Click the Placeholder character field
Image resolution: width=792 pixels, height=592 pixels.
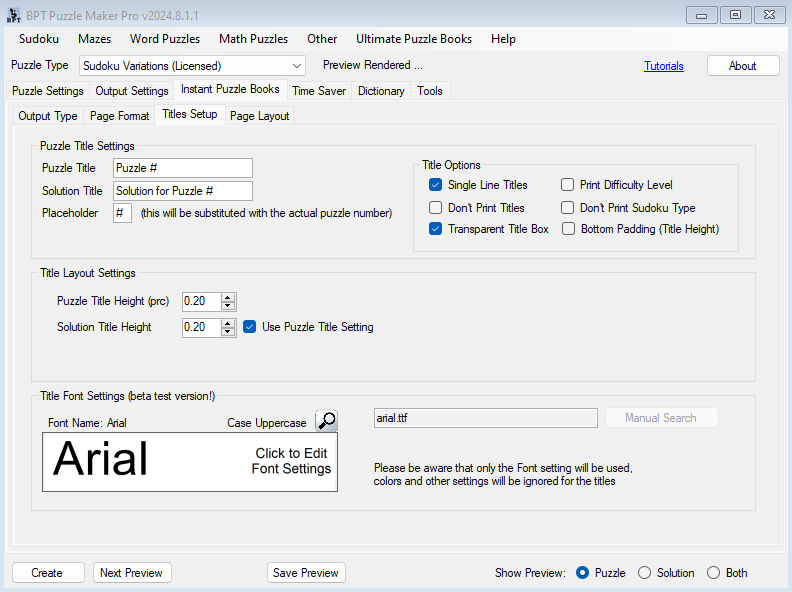coord(122,213)
